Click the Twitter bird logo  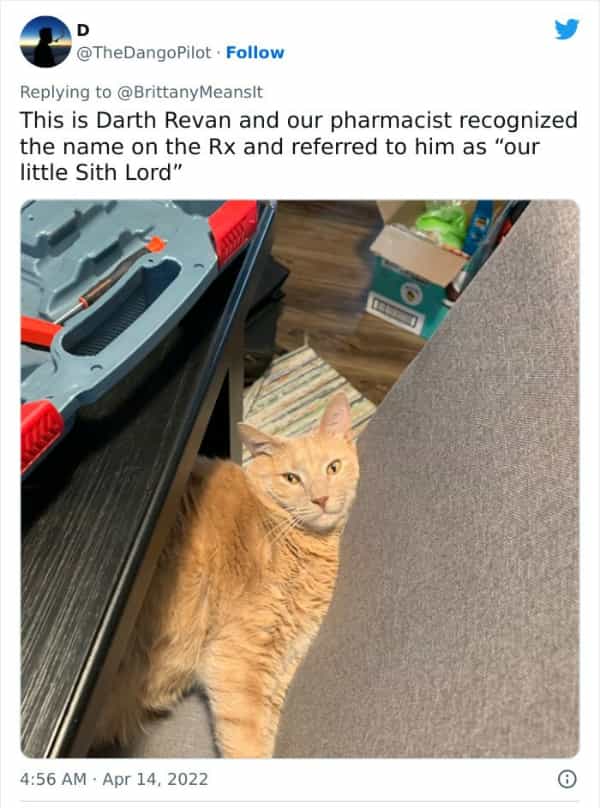pyautogui.click(x=567, y=29)
